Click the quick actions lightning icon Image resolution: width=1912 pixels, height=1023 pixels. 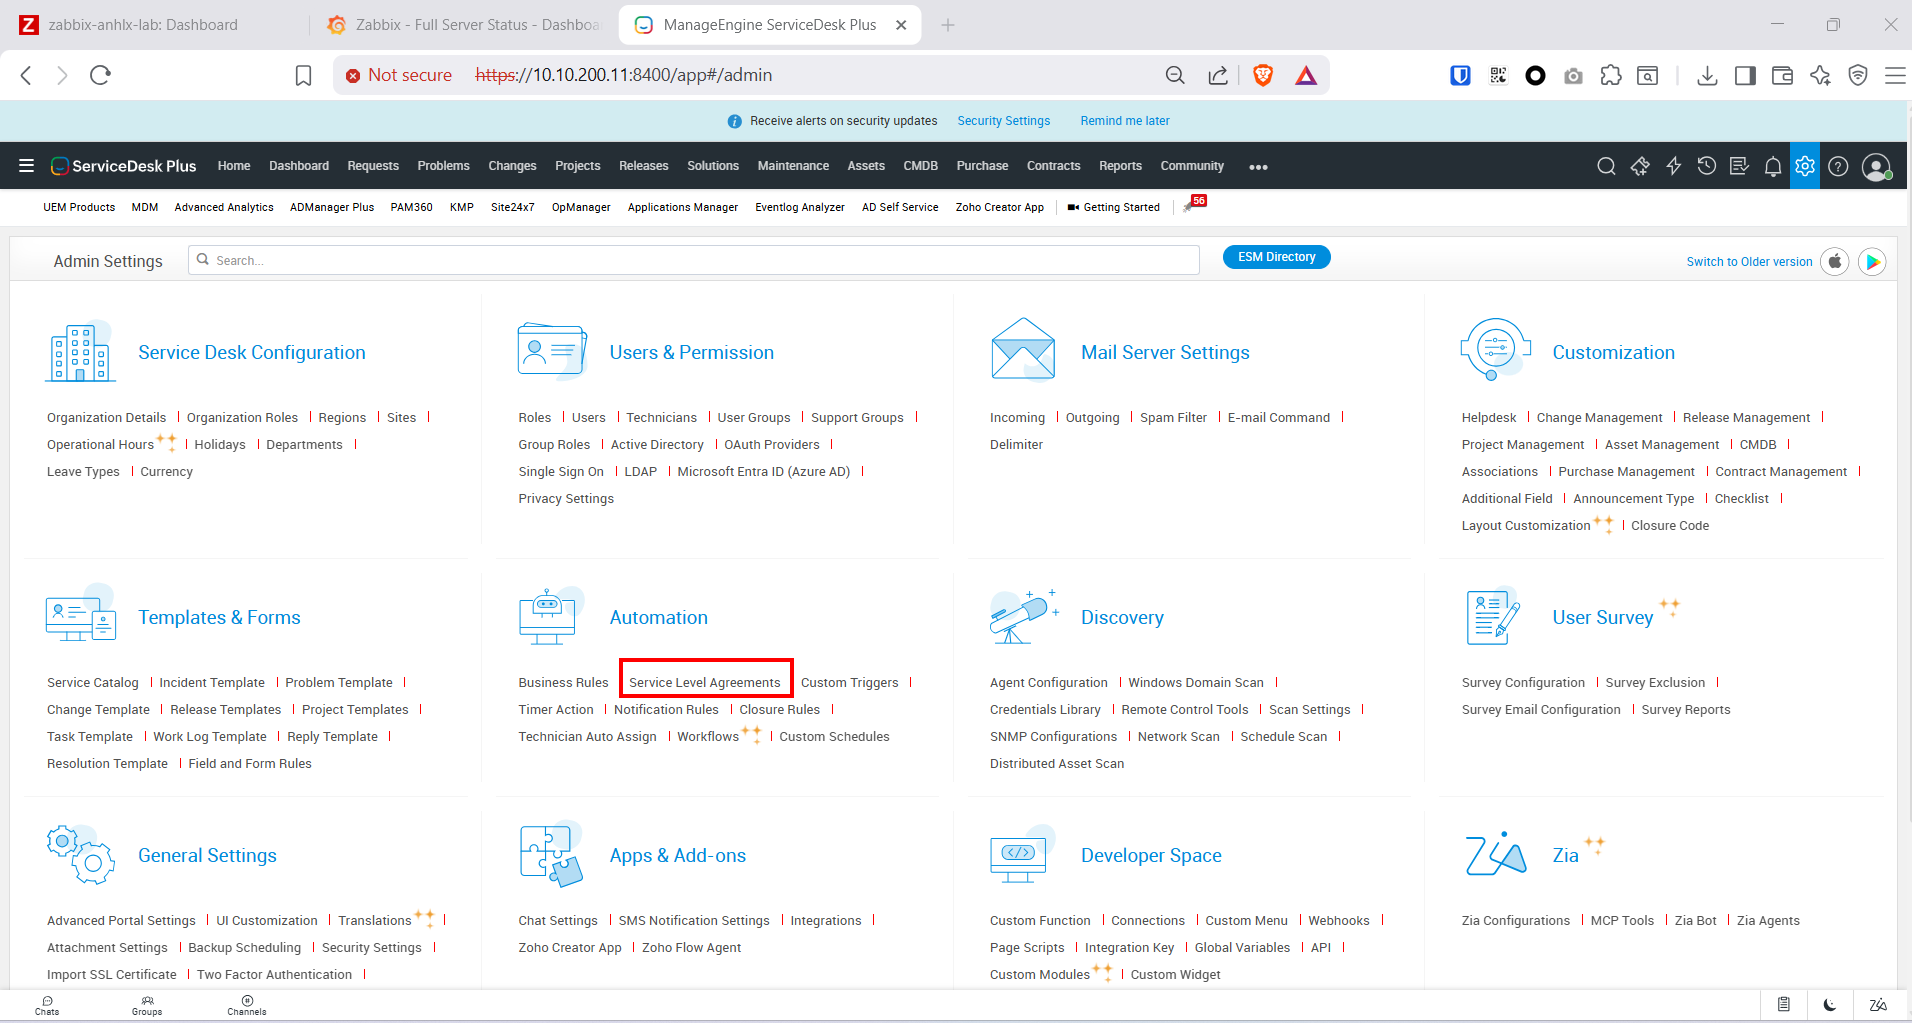coord(1673,166)
